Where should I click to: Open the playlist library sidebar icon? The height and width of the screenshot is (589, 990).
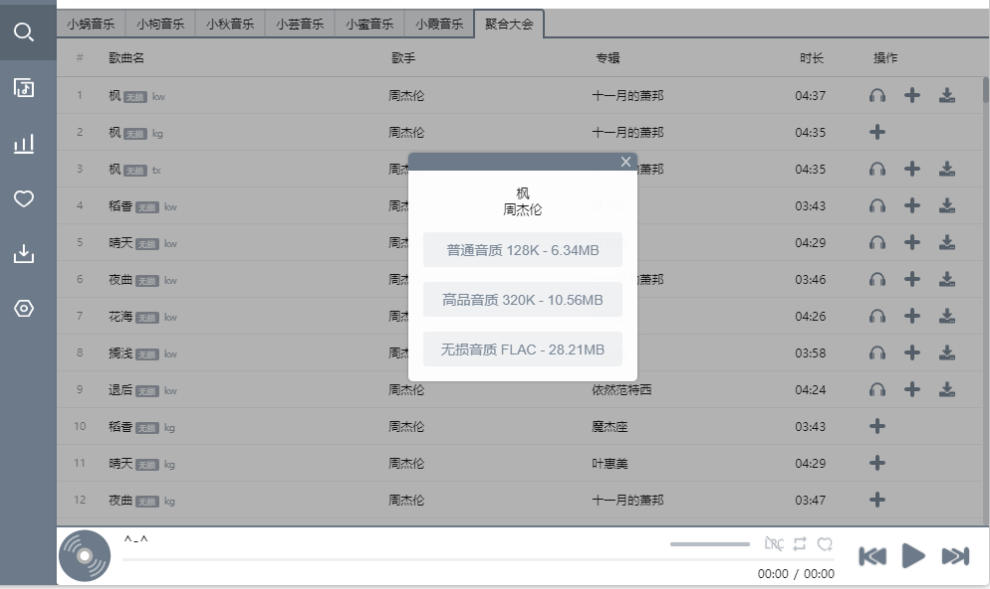[x=24, y=88]
